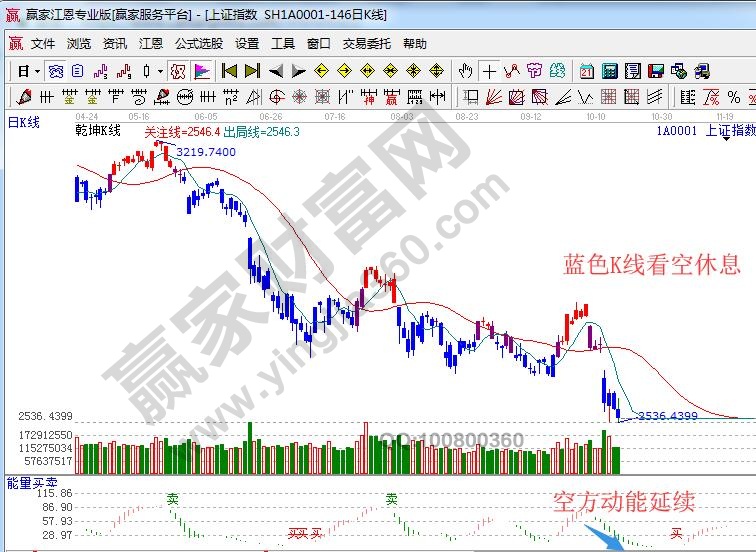Image resolution: width=756 pixels, height=552 pixels.
Task: Click the percent sign tool icon
Action: click(735, 97)
